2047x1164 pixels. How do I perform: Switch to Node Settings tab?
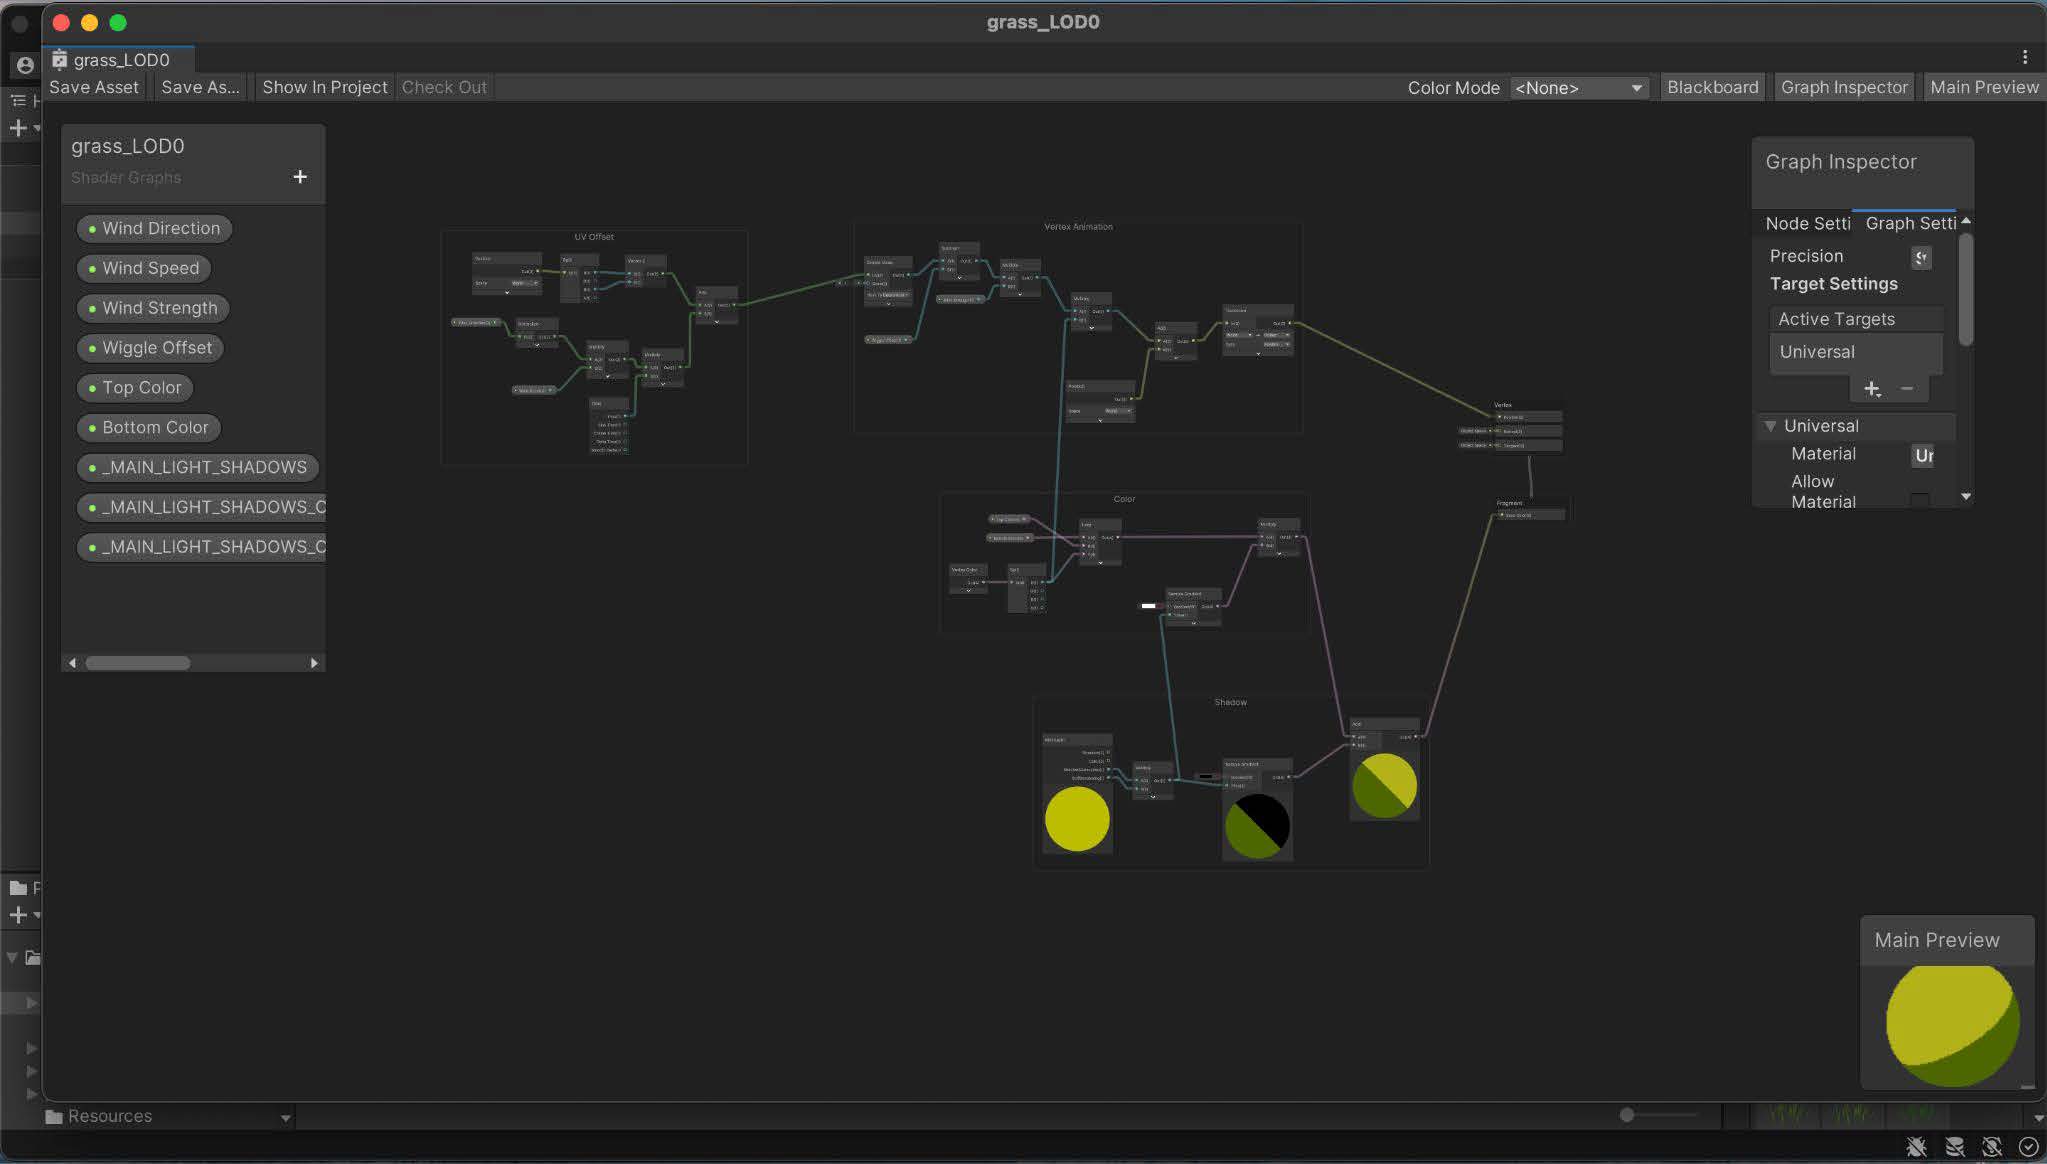click(x=1806, y=223)
